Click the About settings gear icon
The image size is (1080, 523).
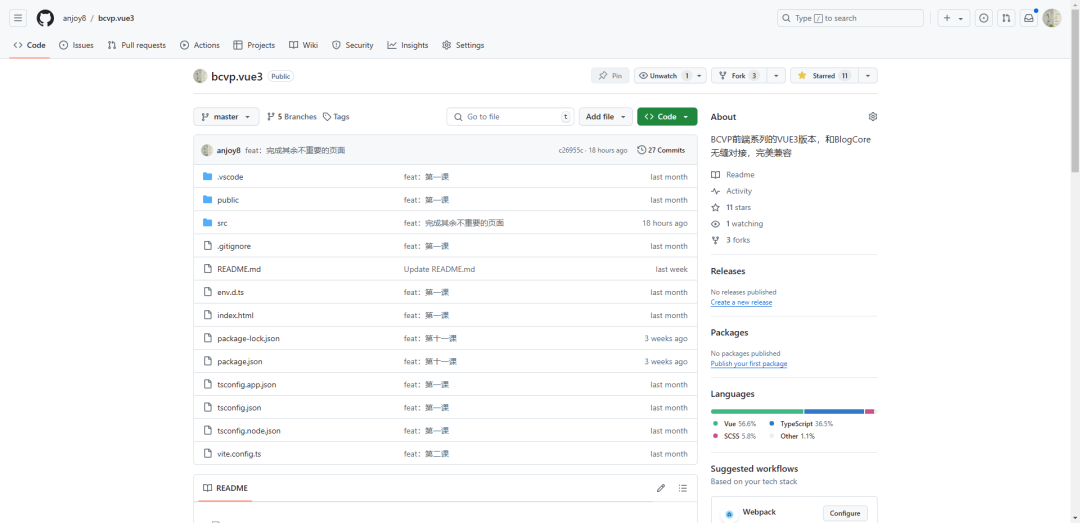click(873, 116)
